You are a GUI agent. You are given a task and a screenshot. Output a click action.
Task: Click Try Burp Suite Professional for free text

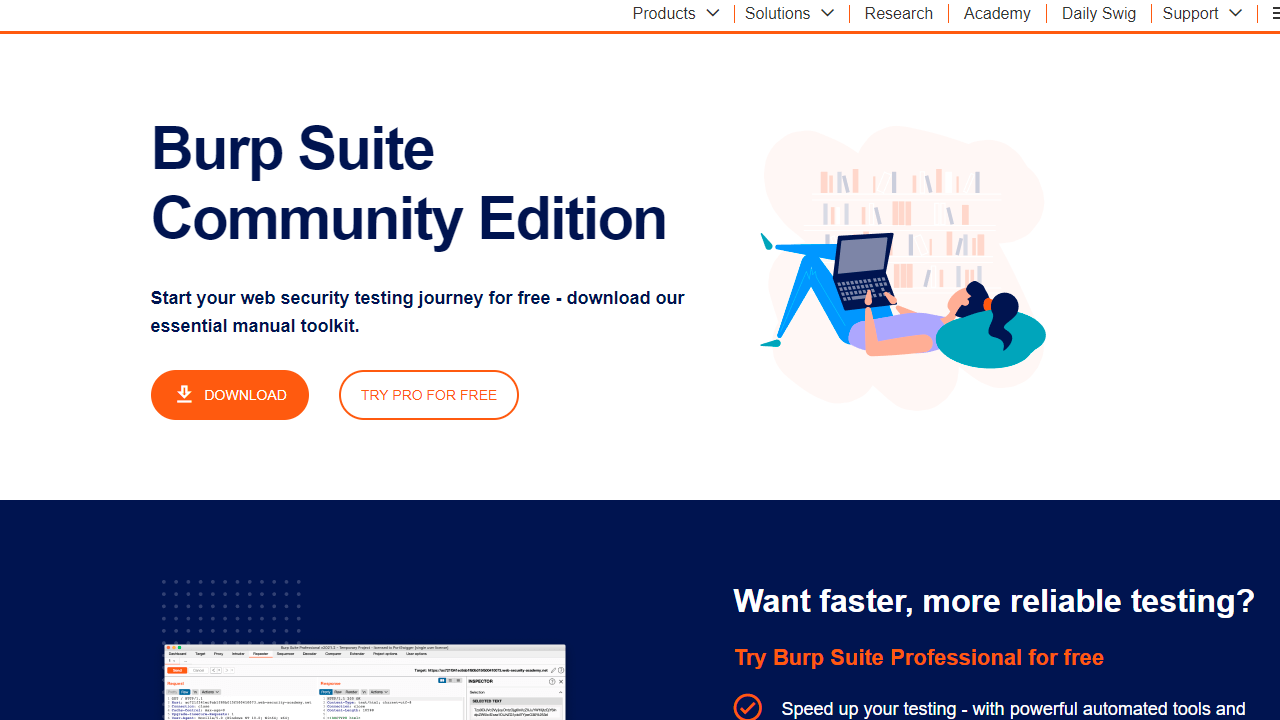click(x=919, y=657)
